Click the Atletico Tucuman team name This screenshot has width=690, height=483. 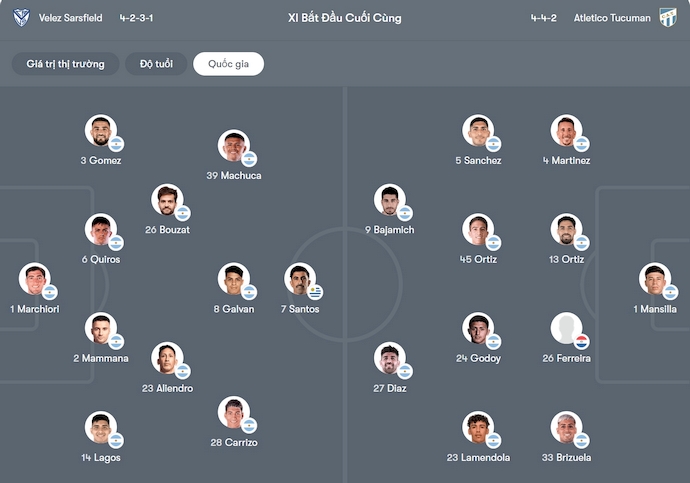tap(612, 18)
